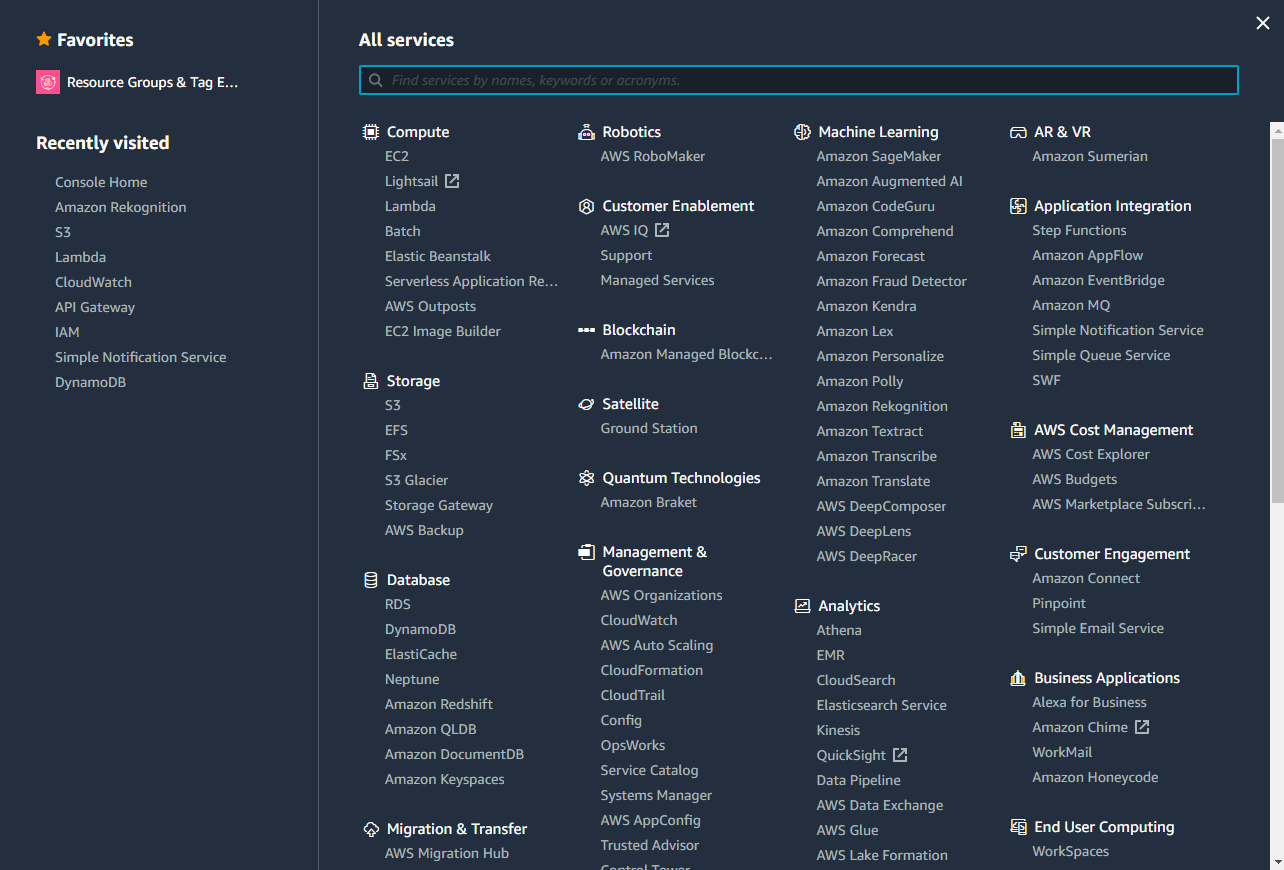Screen dimensions: 1284x870
Task: Open AWS Organizations
Action: pyautogui.click(x=662, y=595)
